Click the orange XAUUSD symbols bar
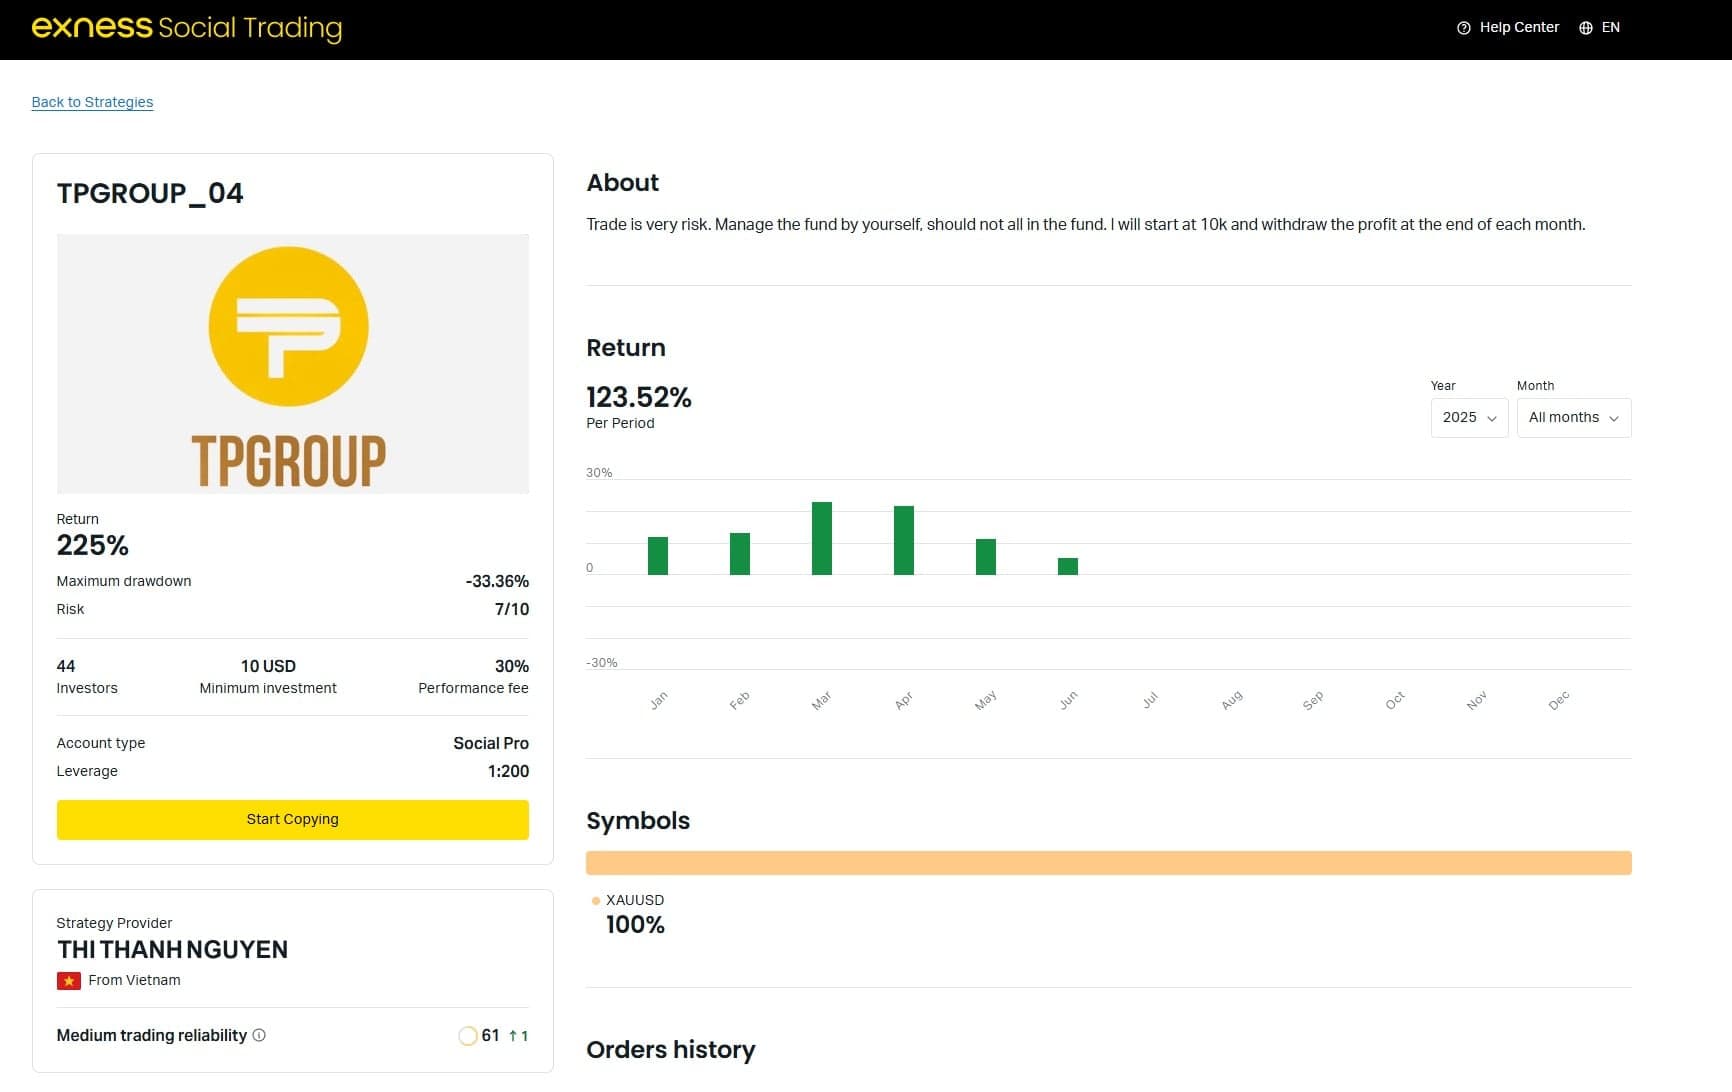The width and height of the screenshot is (1732, 1092). point(1108,863)
